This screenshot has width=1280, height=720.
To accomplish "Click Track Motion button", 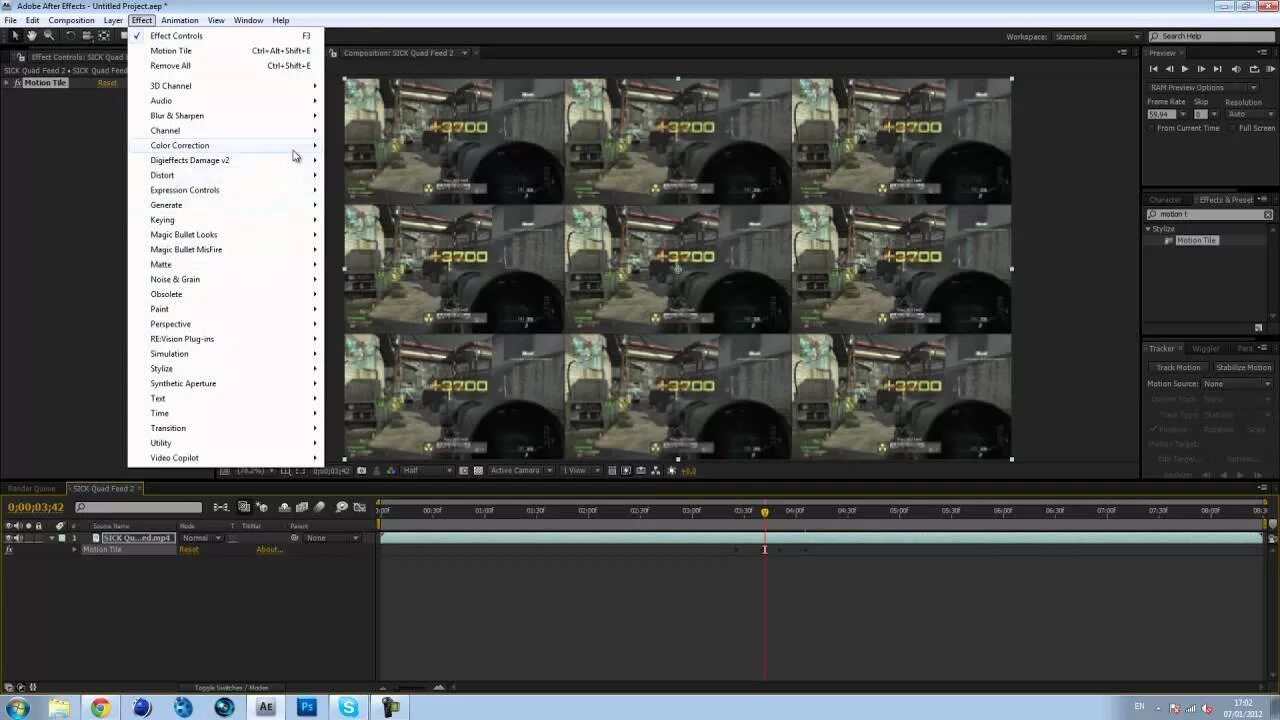I will click(1179, 367).
